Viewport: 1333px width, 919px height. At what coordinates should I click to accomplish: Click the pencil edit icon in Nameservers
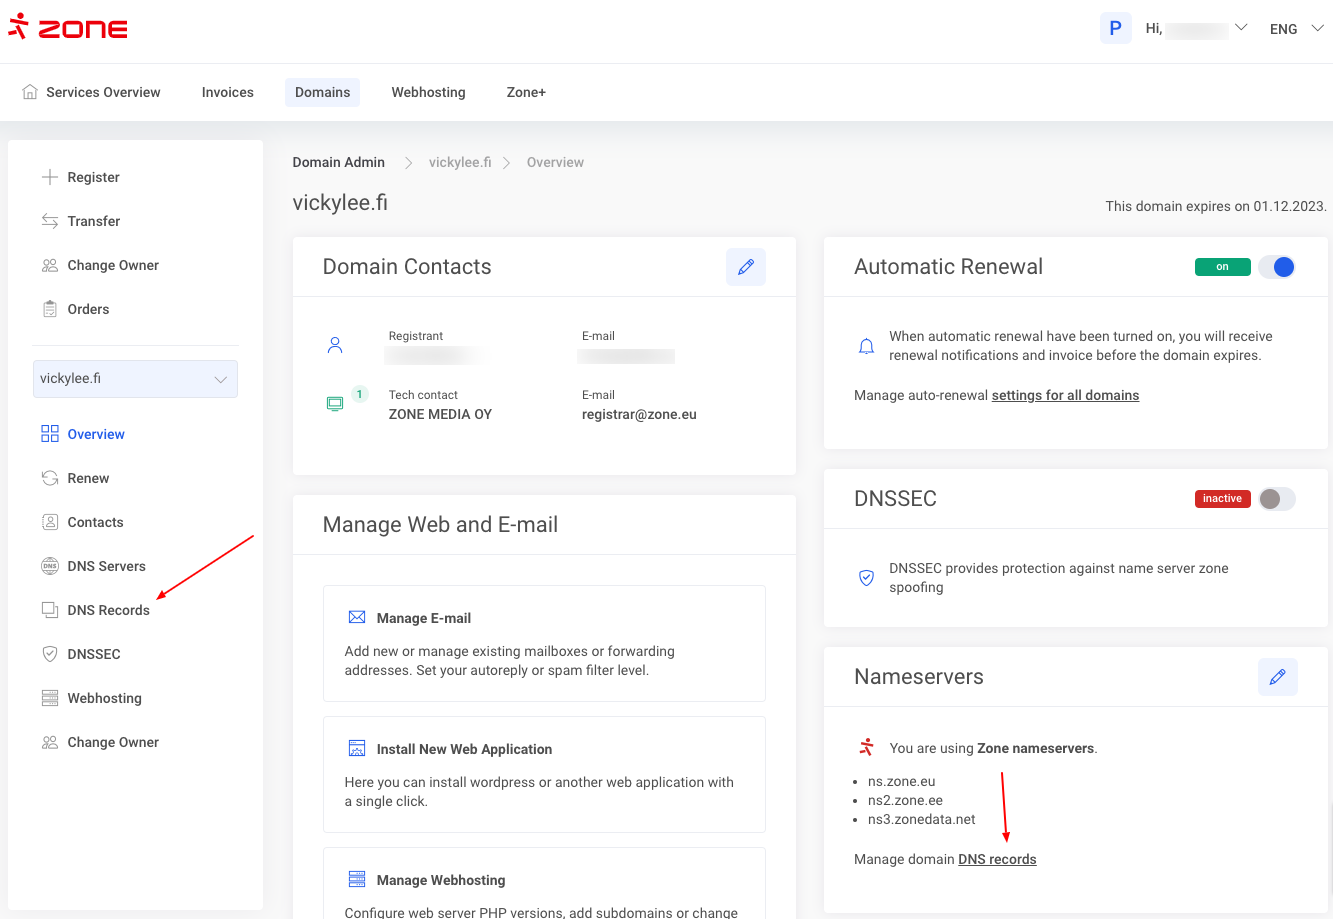1277,677
